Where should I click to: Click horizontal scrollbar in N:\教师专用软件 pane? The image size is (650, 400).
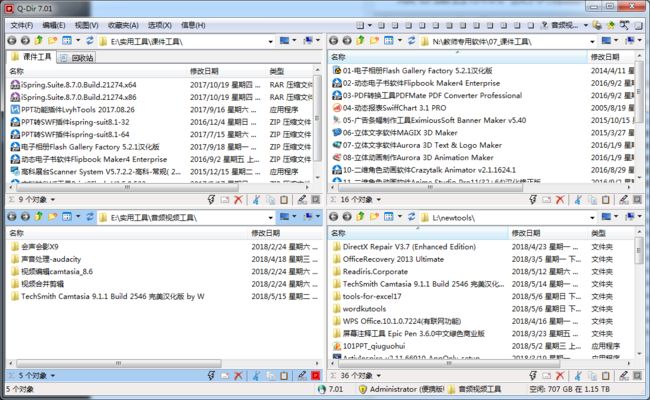(x=430, y=188)
